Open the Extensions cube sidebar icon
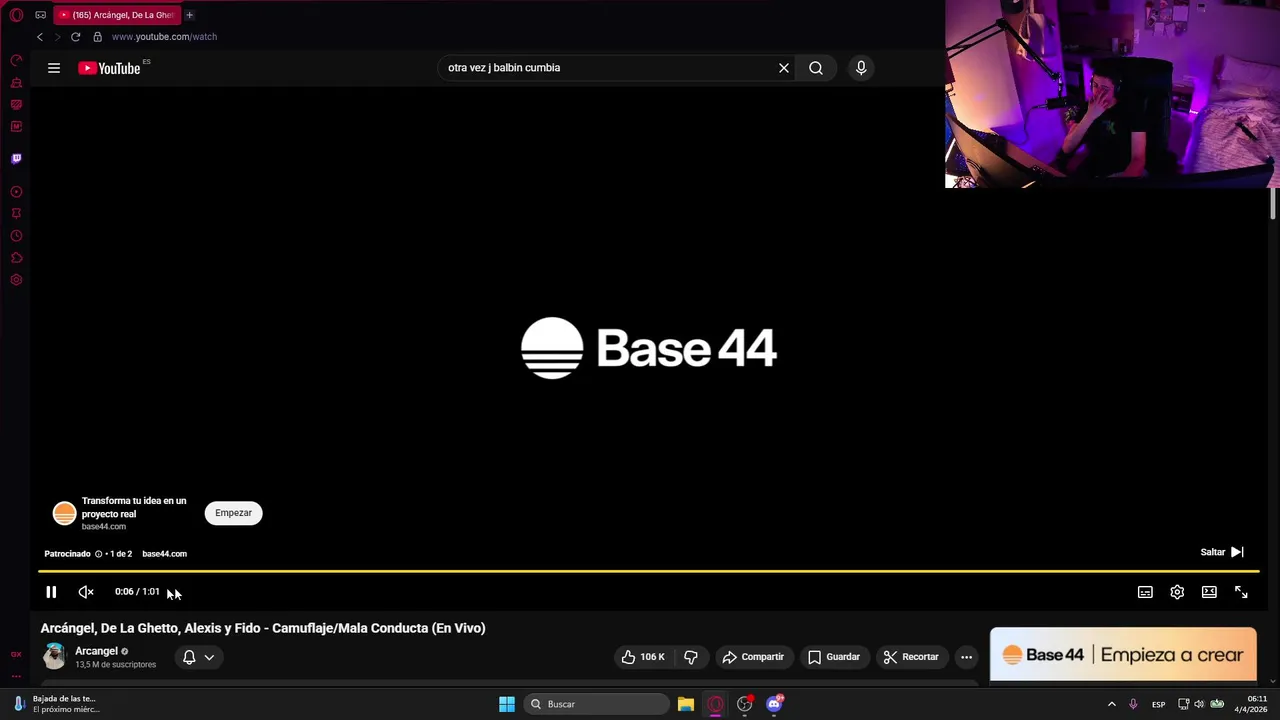This screenshot has width=1280, height=720. (16, 258)
